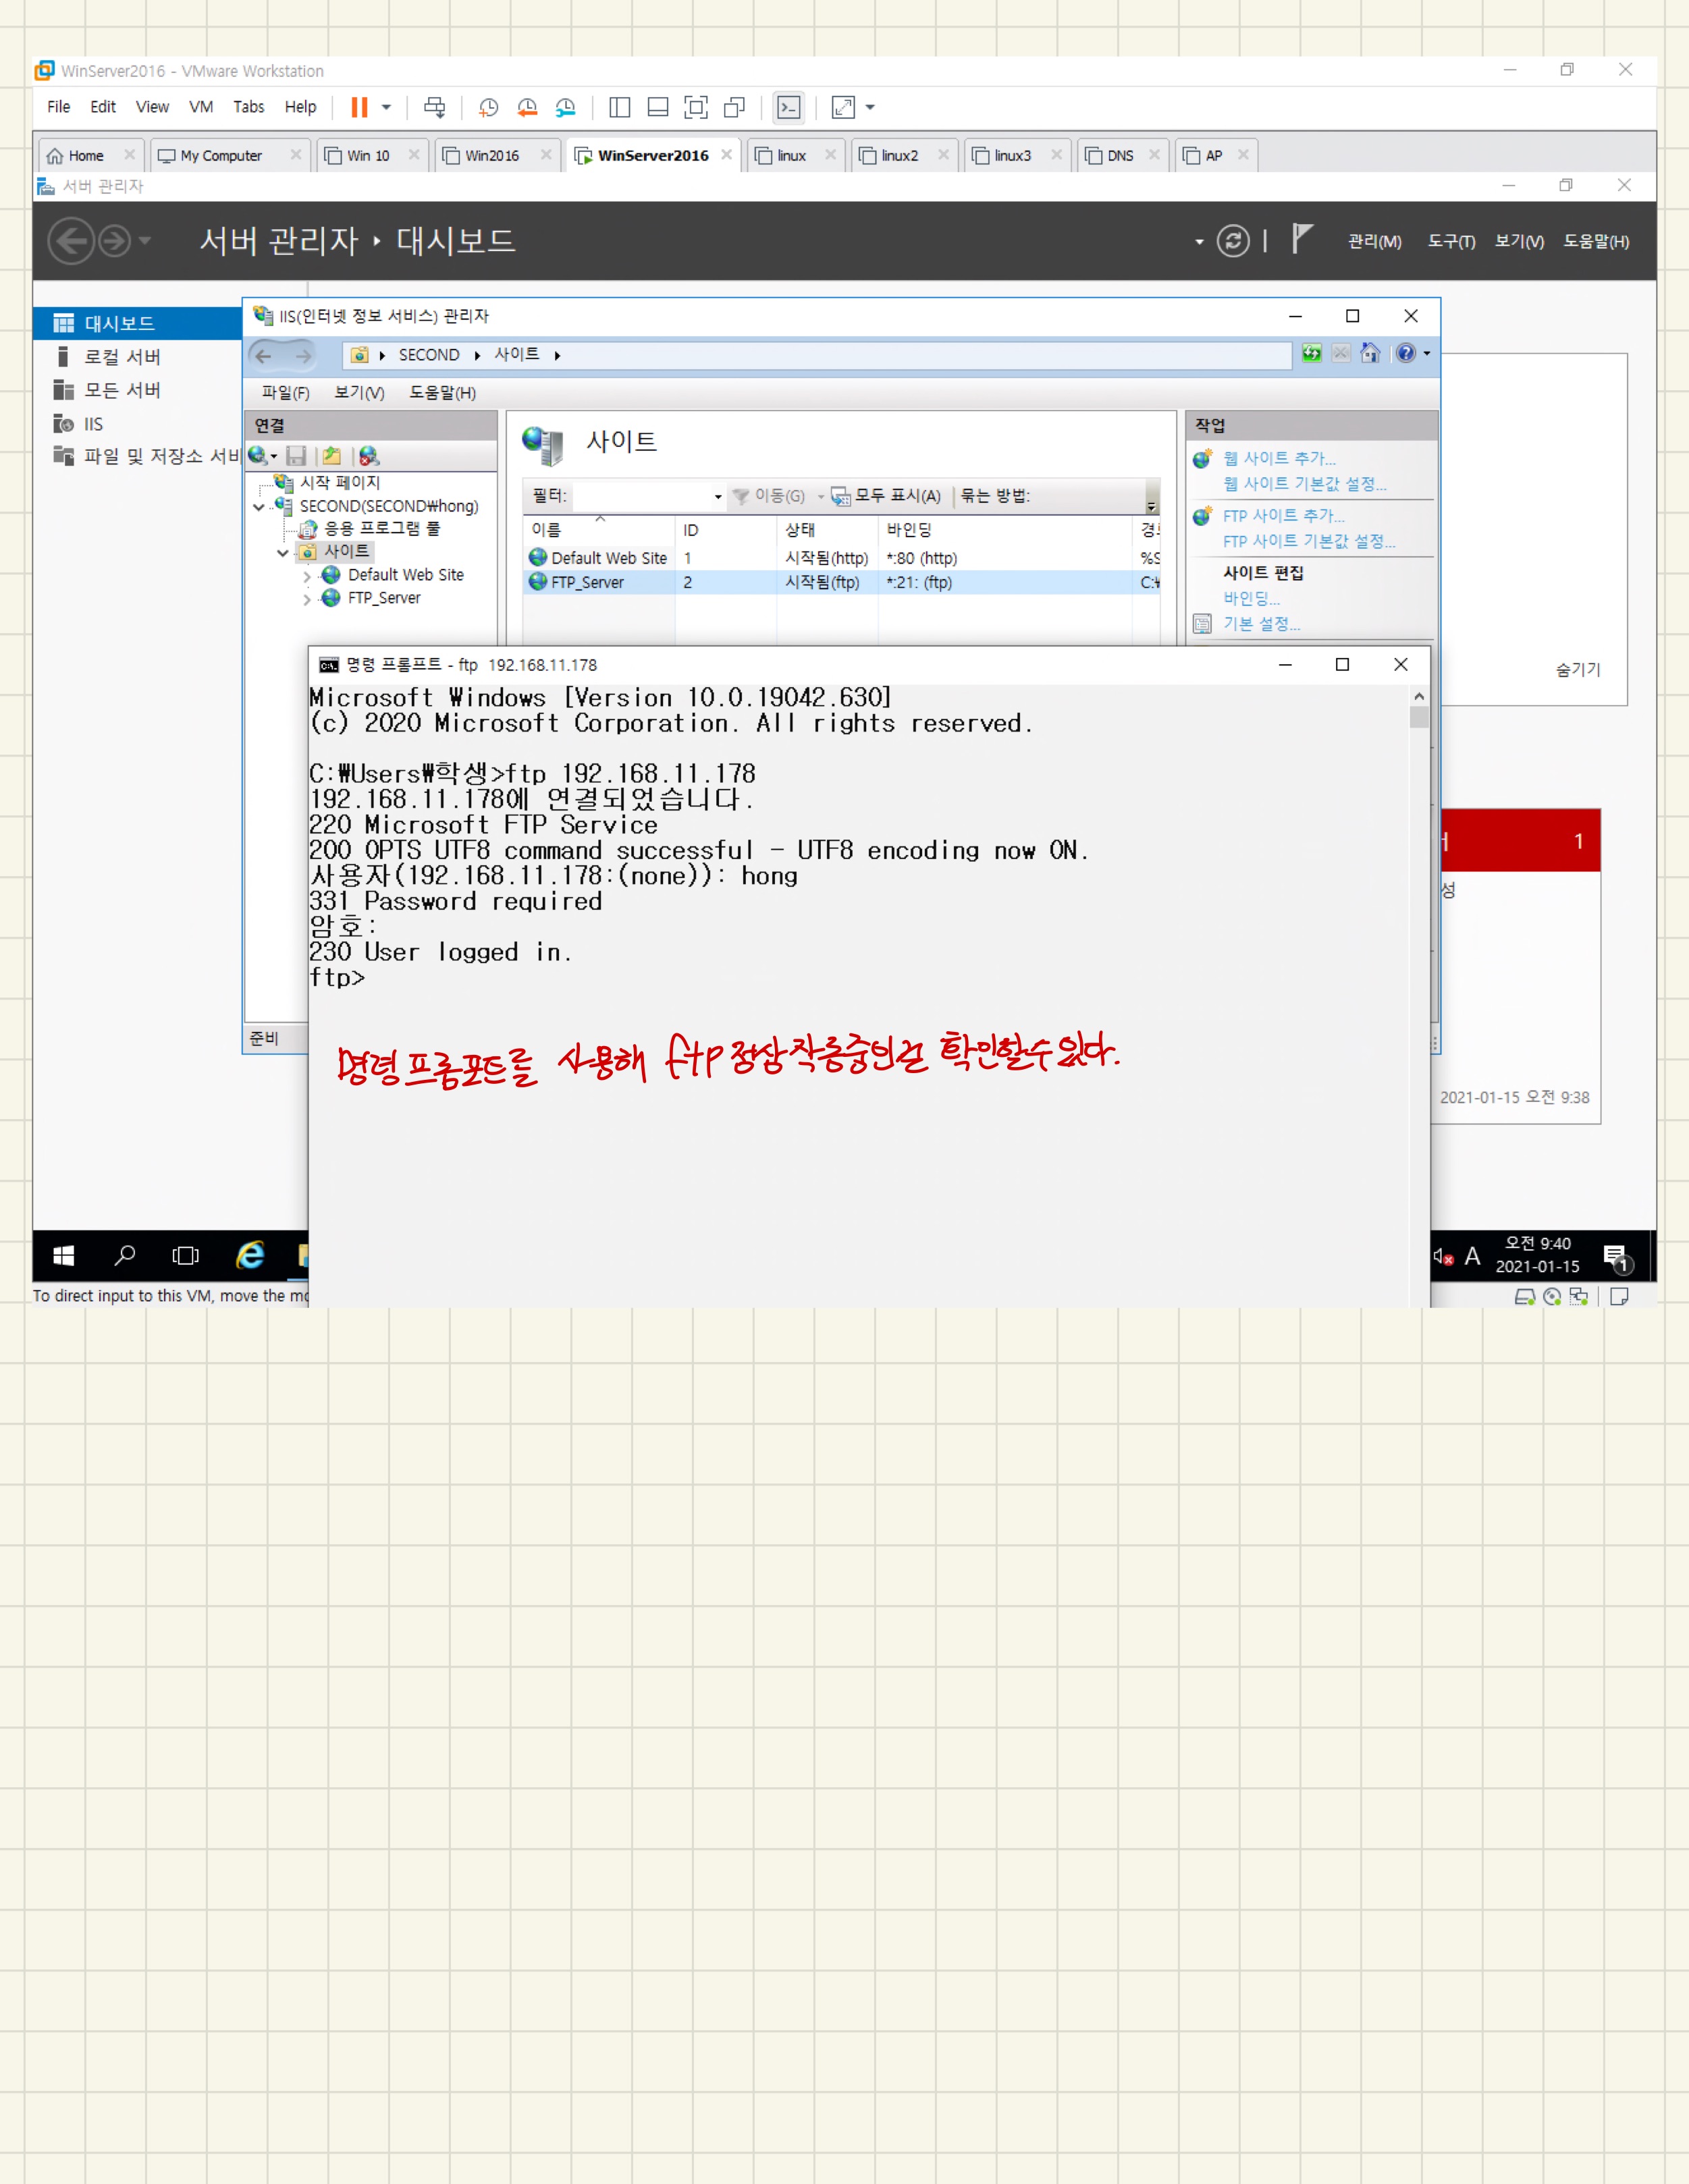Click 웹 사이트 추가 action link
Viewport: 1689px width, 2184px height.
(1278, 458)
